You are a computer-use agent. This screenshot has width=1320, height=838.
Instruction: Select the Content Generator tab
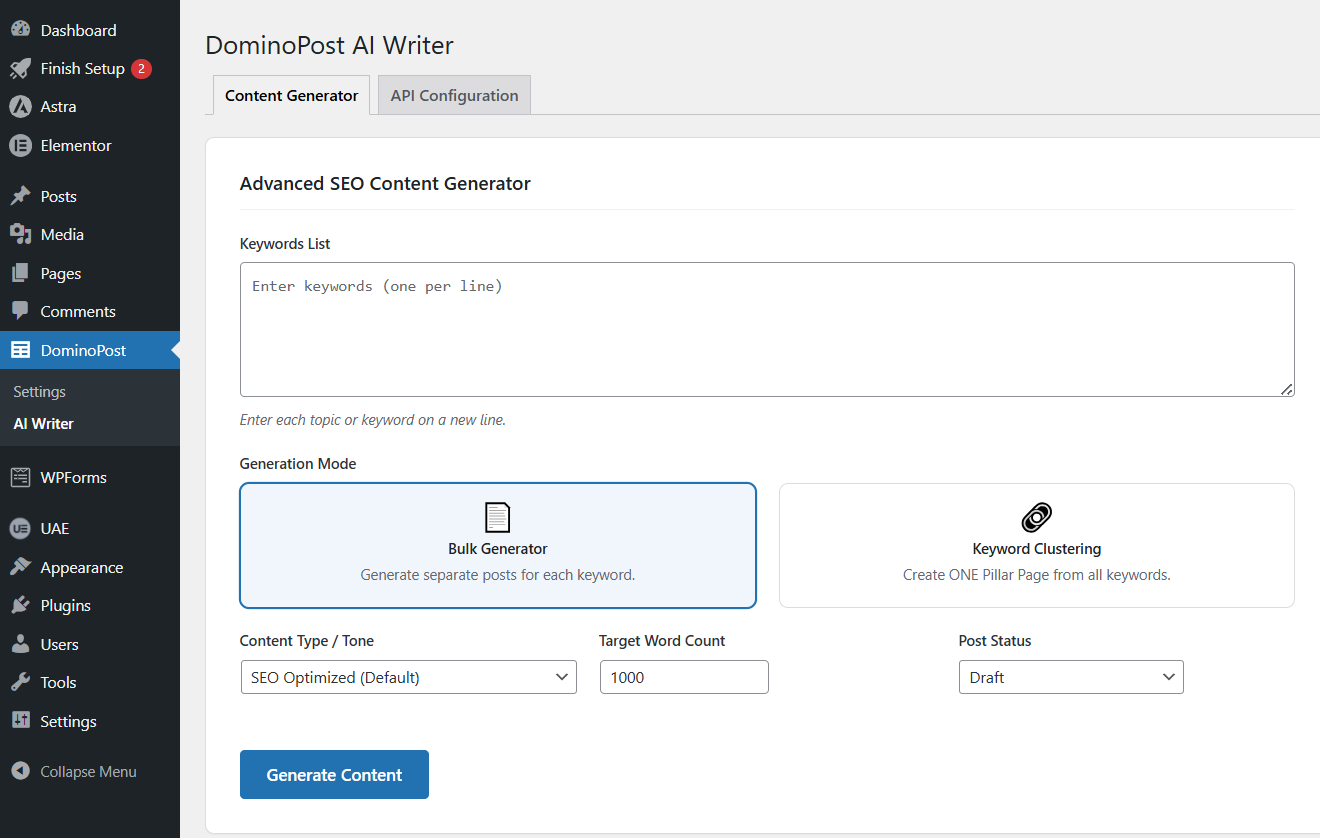click(291, 96)
